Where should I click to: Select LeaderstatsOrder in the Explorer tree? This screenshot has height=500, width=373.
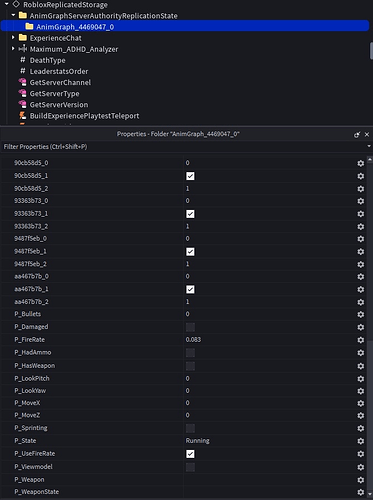point(59,71)
